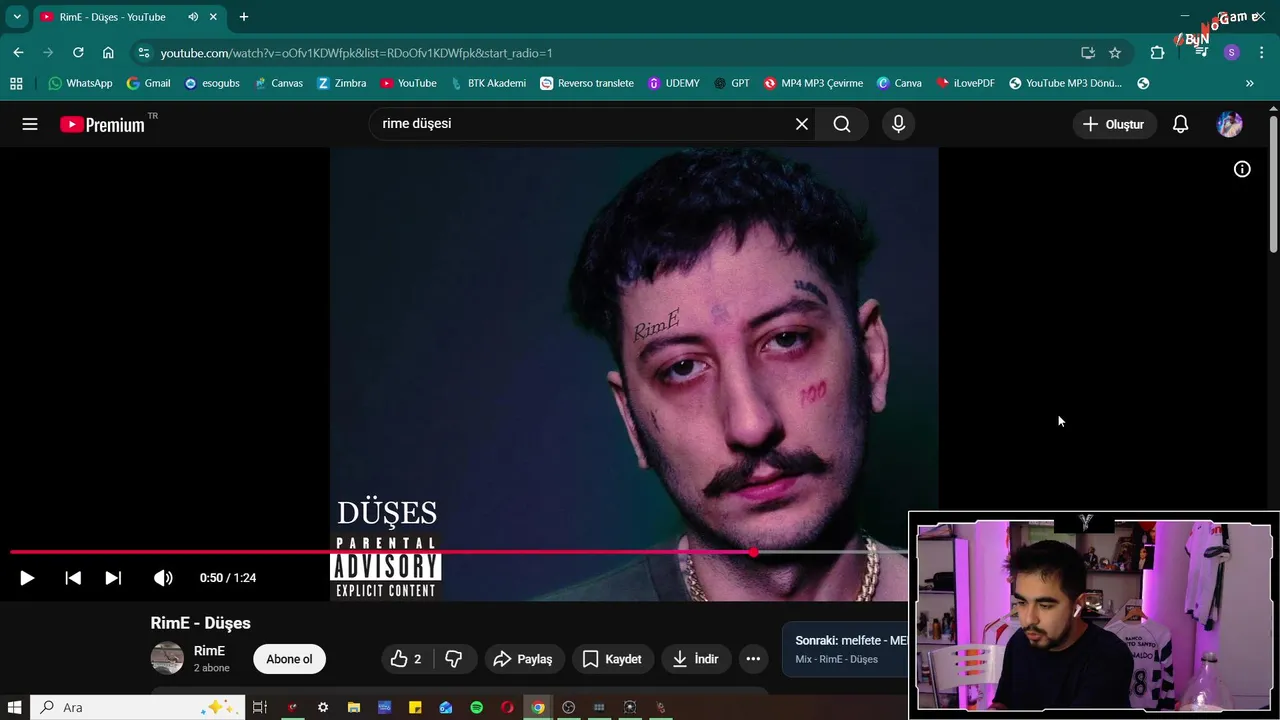
Task: Download the video with İndir
Action: (x=697, y=659)
